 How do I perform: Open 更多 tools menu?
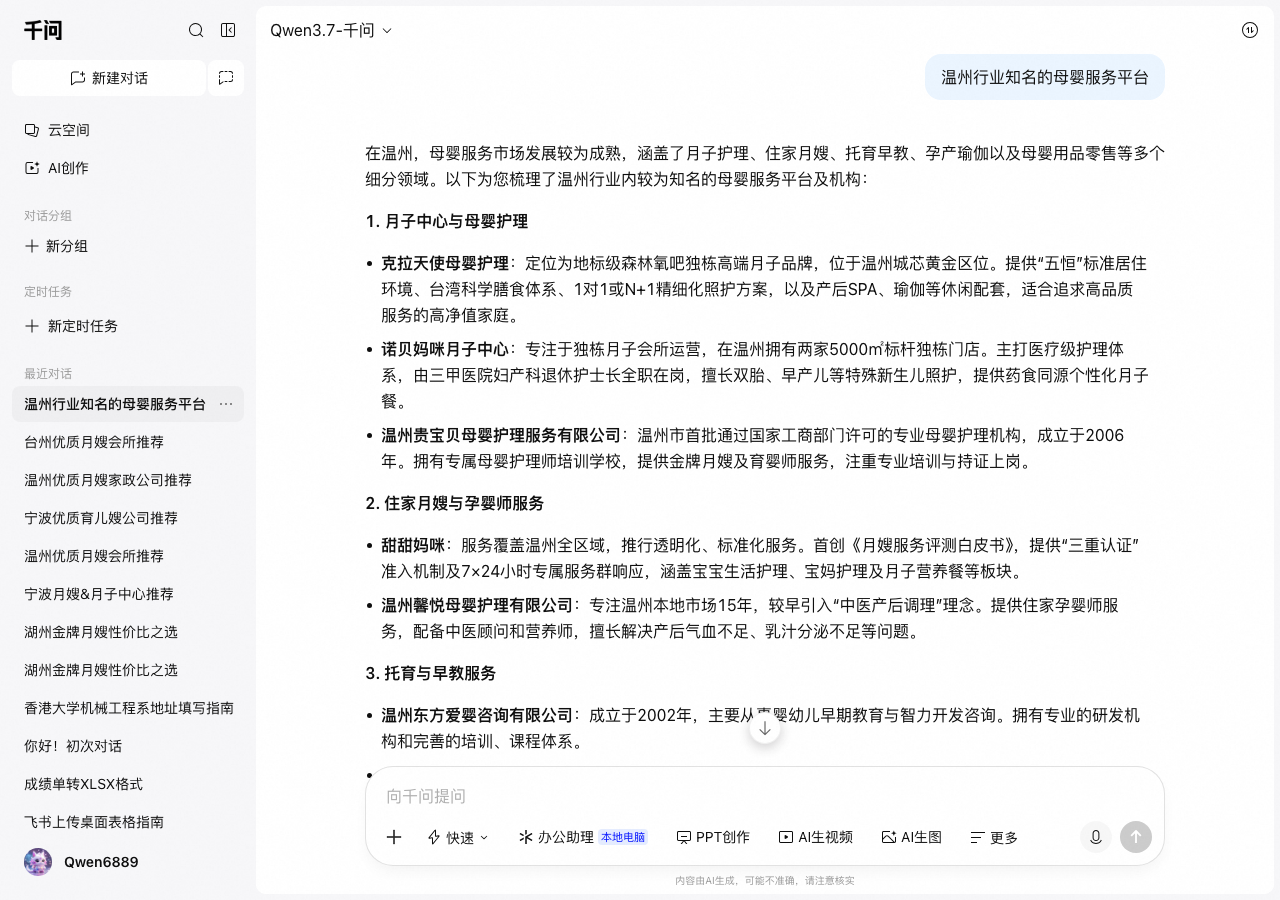[x=994, y=837]
